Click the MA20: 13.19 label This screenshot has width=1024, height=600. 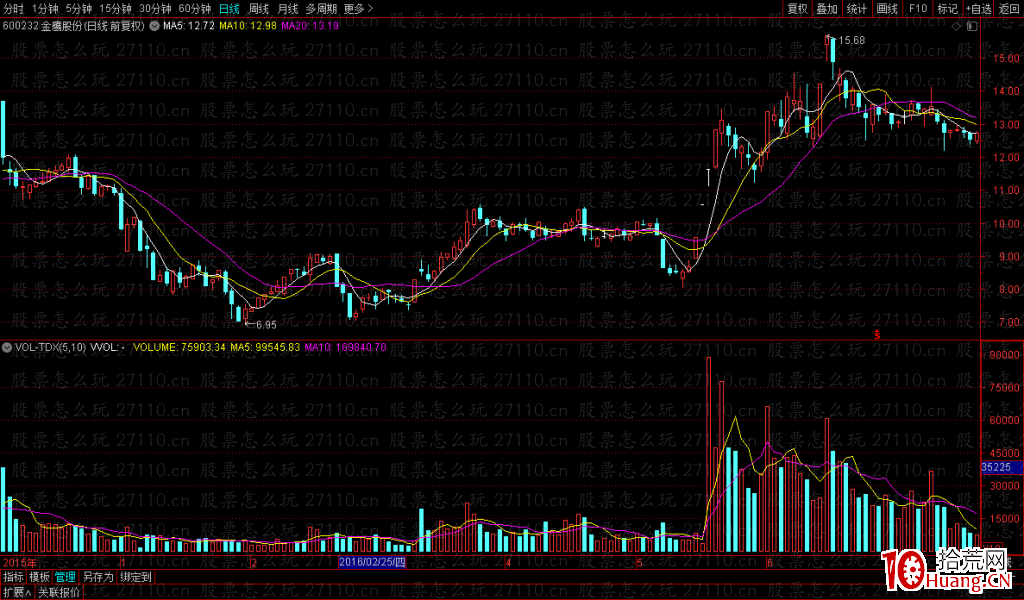click(x=310, y=26)
